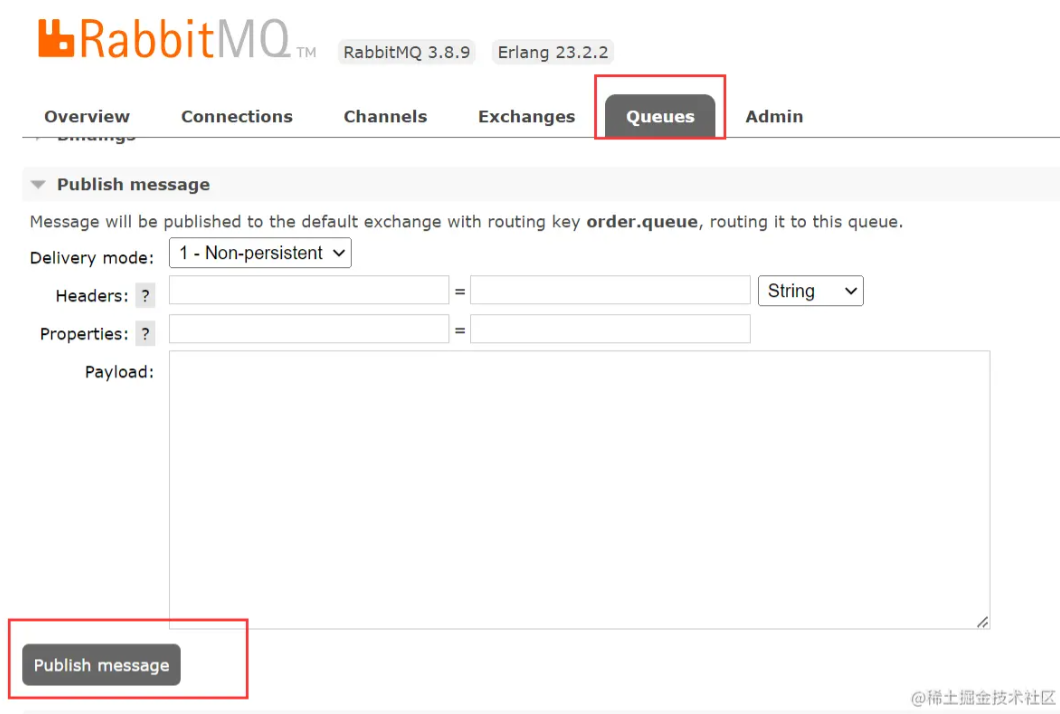Switch to the Connections tab

(237, 116)
